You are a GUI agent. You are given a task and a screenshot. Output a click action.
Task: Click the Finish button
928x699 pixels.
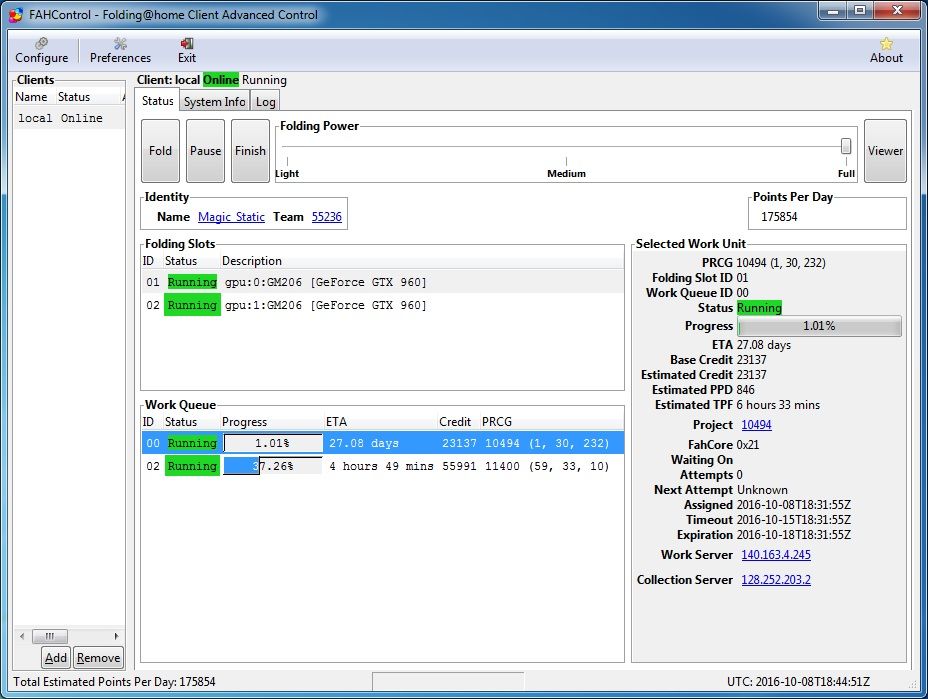pyautogui.click(x=250, y=151)
